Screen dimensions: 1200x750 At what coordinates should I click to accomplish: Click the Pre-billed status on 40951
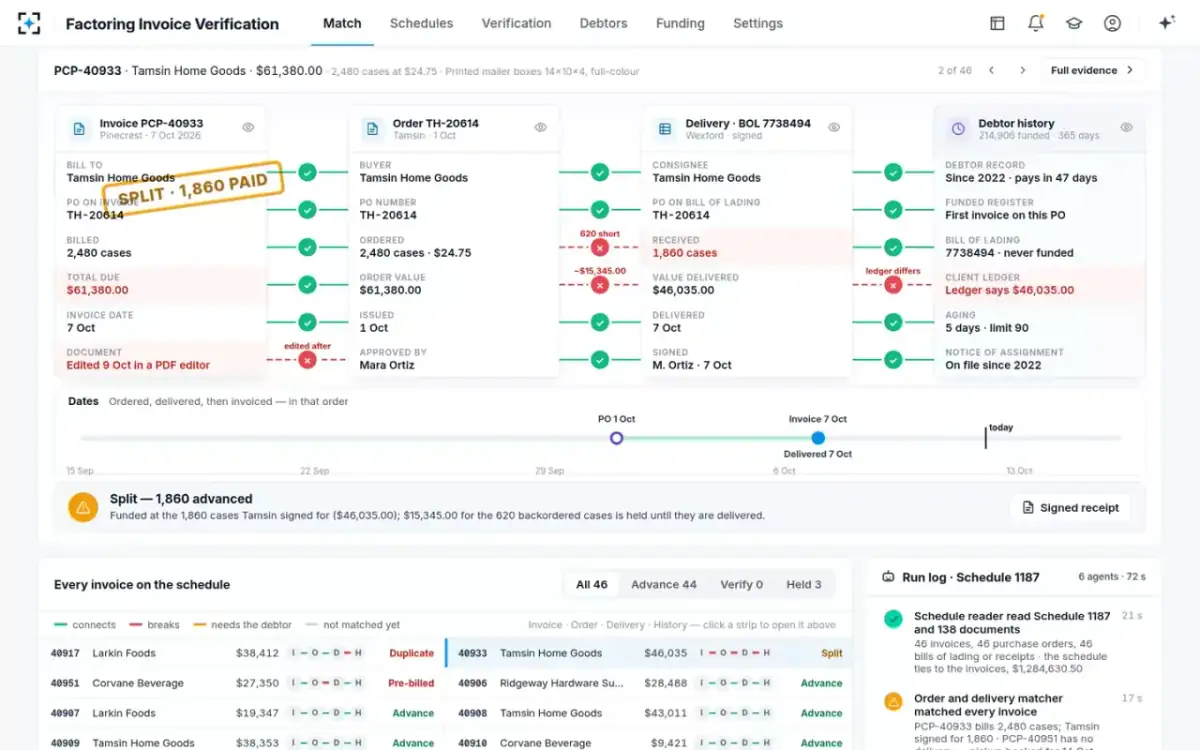[x=411, y=683]
